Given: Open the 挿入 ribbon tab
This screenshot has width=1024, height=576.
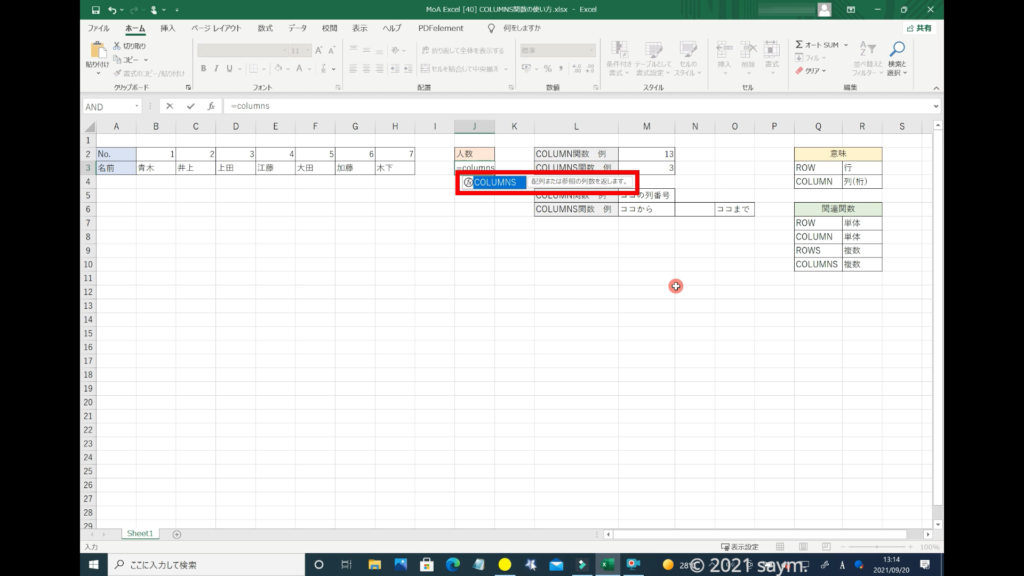Looking at the screenshot, I should (x=168, y=28).
